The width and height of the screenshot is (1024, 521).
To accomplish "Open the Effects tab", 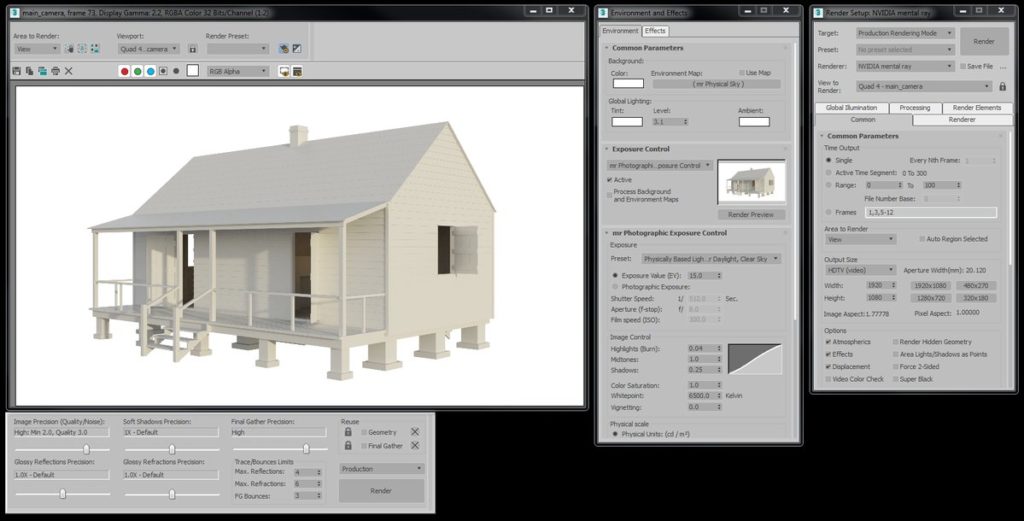I will coord(655,31).
